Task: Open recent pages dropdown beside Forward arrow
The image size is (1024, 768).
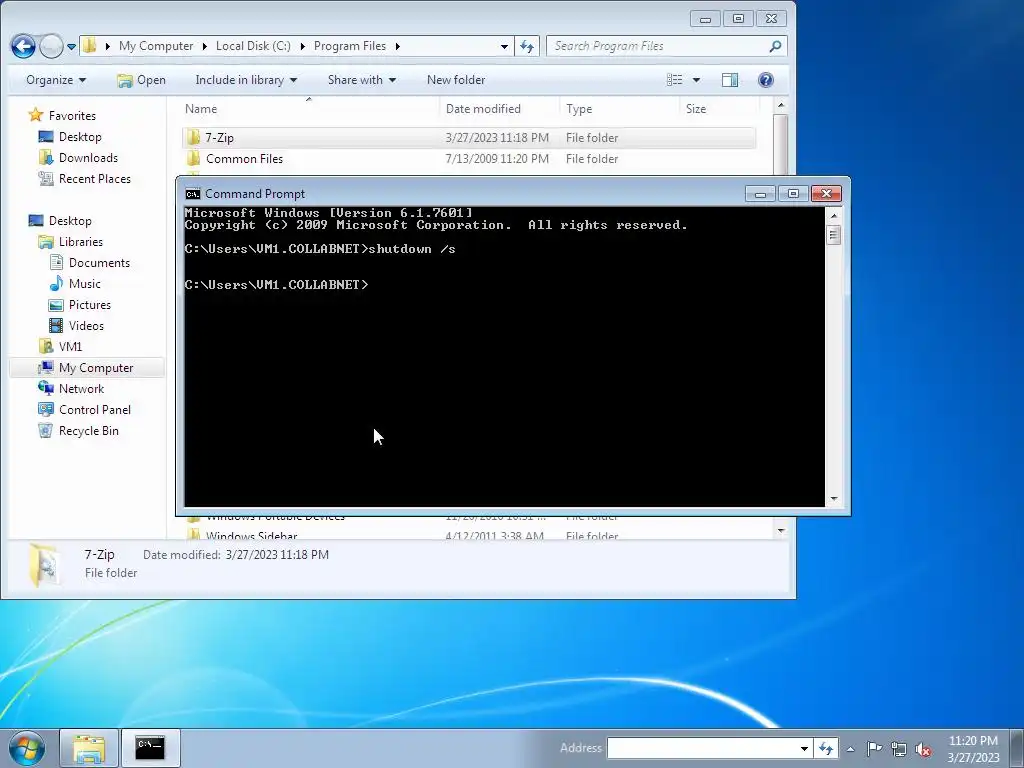Action: tap(71, 46)
